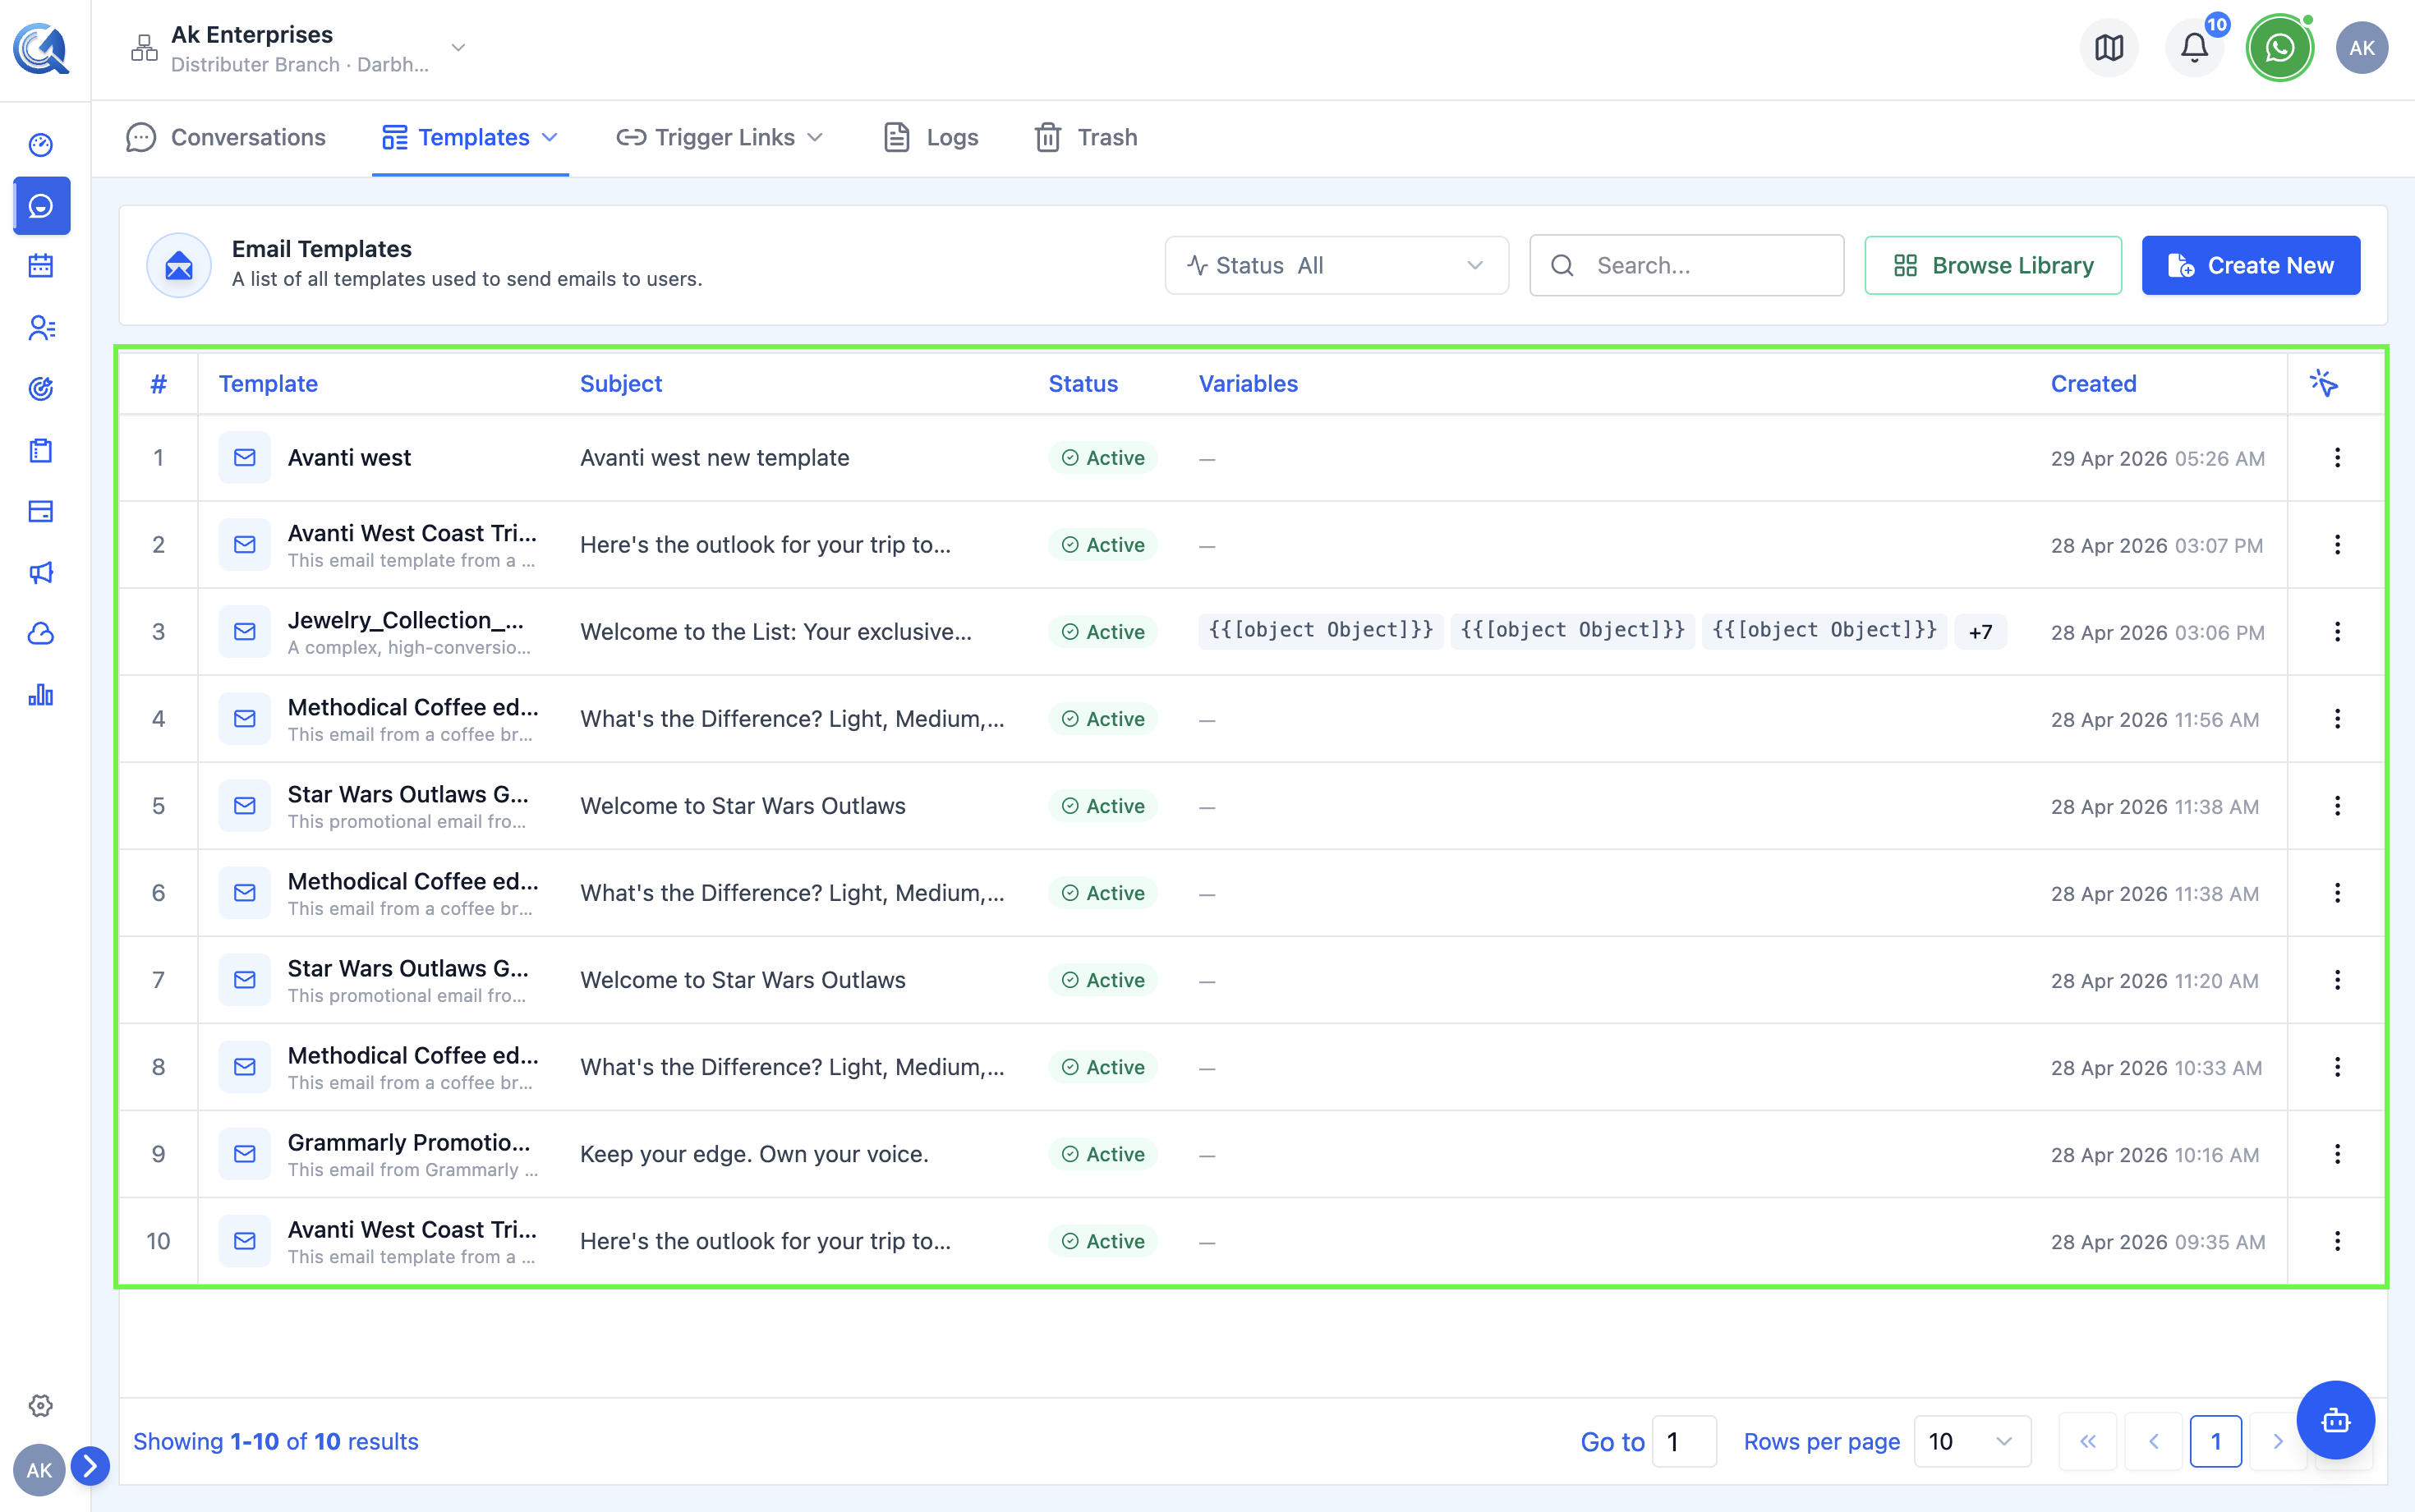
Task: Open the contacts icon in sidebar
Action: pos(41,328)
